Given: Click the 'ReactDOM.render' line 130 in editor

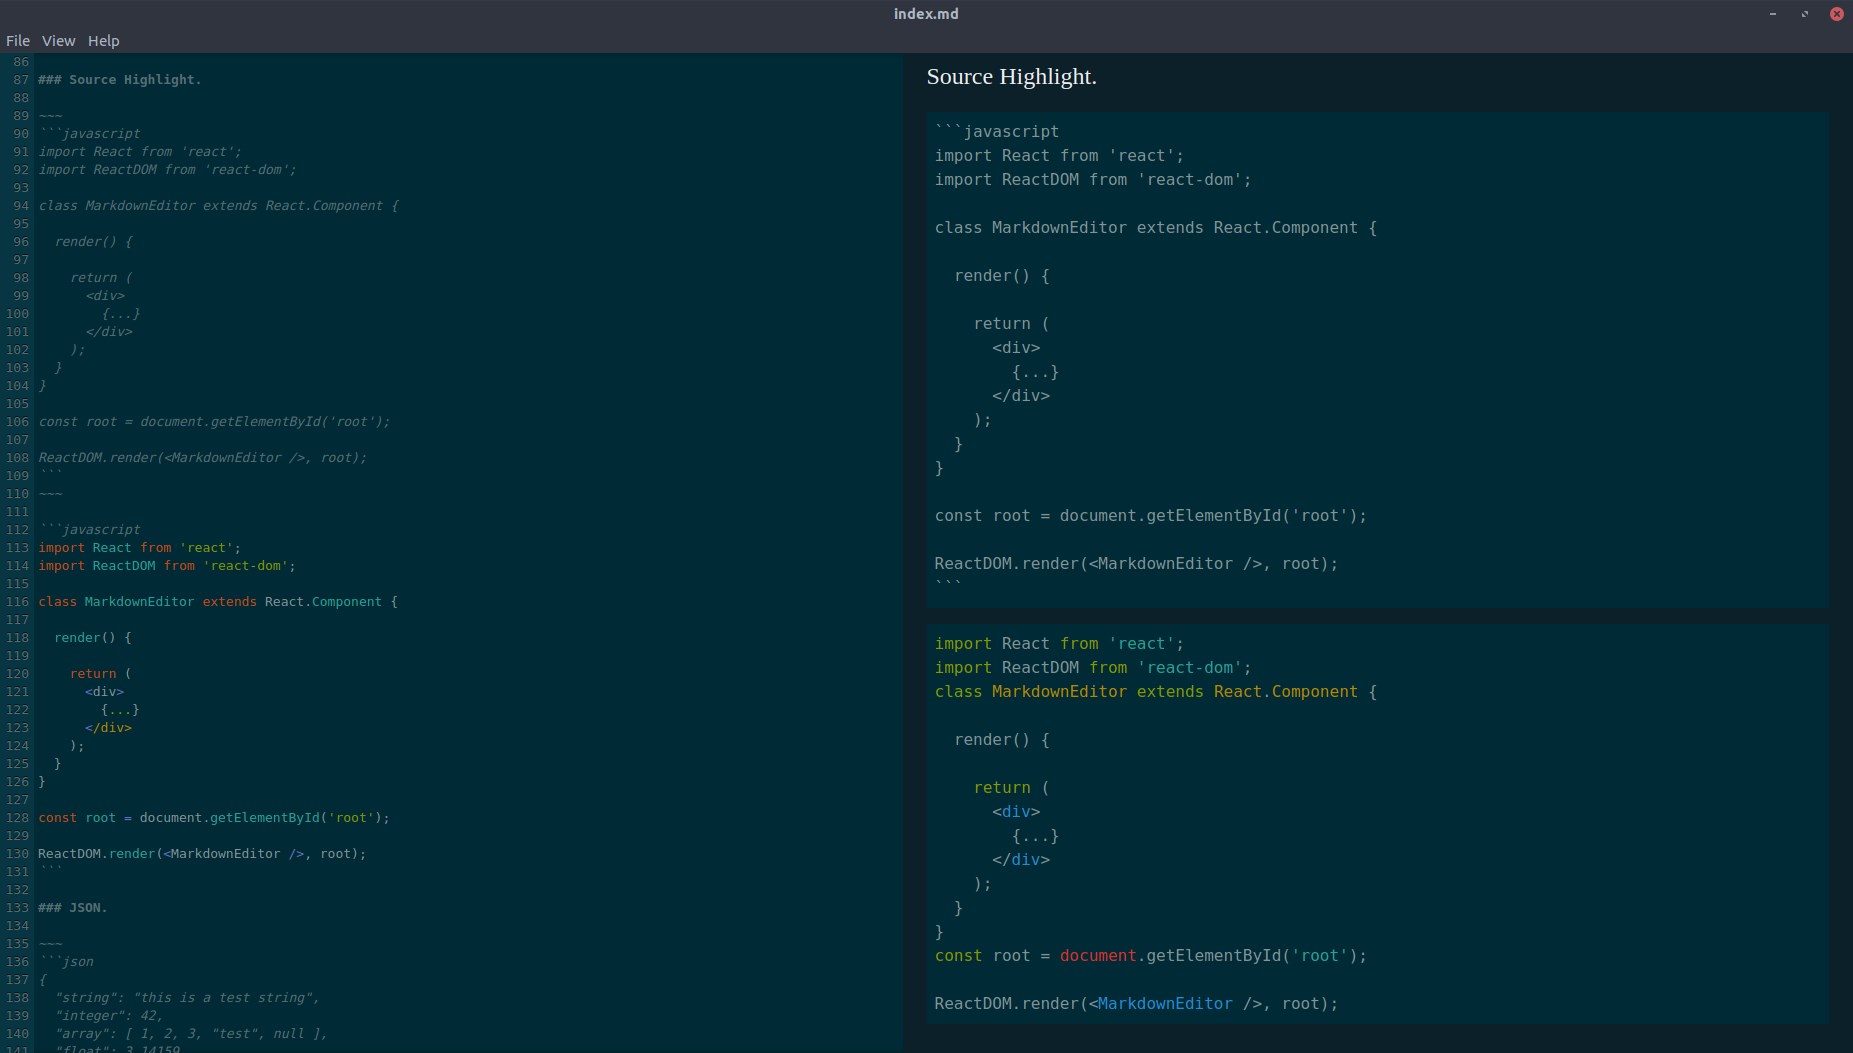Looking at the screenshot, I should (x=202, y=854).
